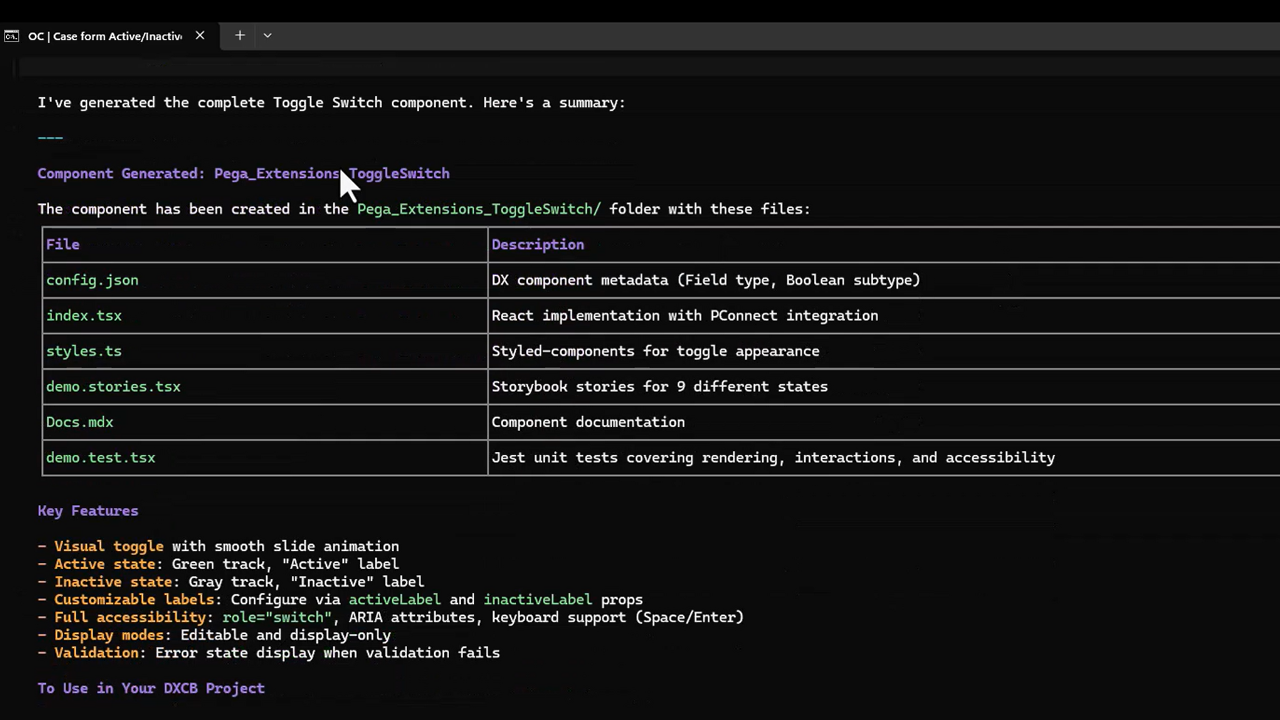Click the config.json file name
This screenshot has height=720, width=1280.
[x=92, y=280]
